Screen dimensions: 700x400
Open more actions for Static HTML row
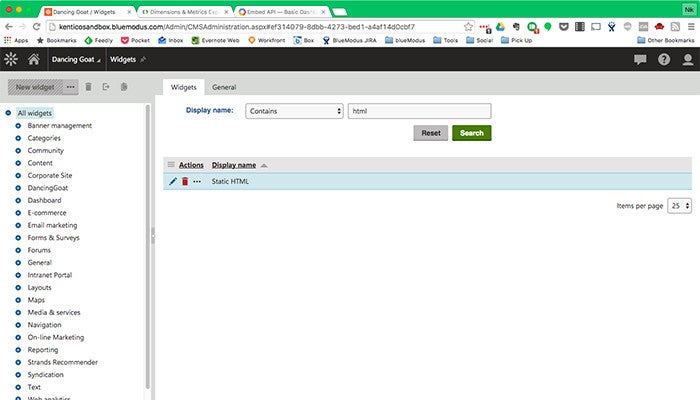[x=197, y=182]
